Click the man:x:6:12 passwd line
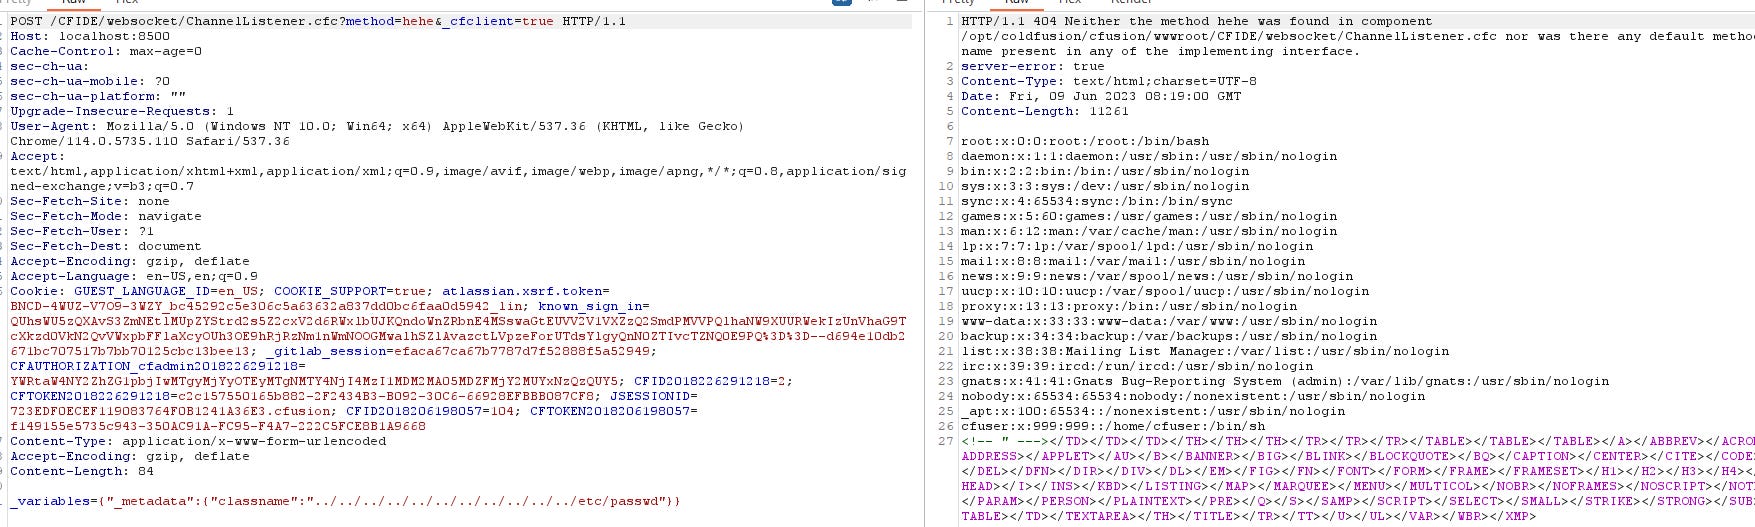Image resolution: width=1755 pixels, height=527 pixels. (x=1149, y=231)
